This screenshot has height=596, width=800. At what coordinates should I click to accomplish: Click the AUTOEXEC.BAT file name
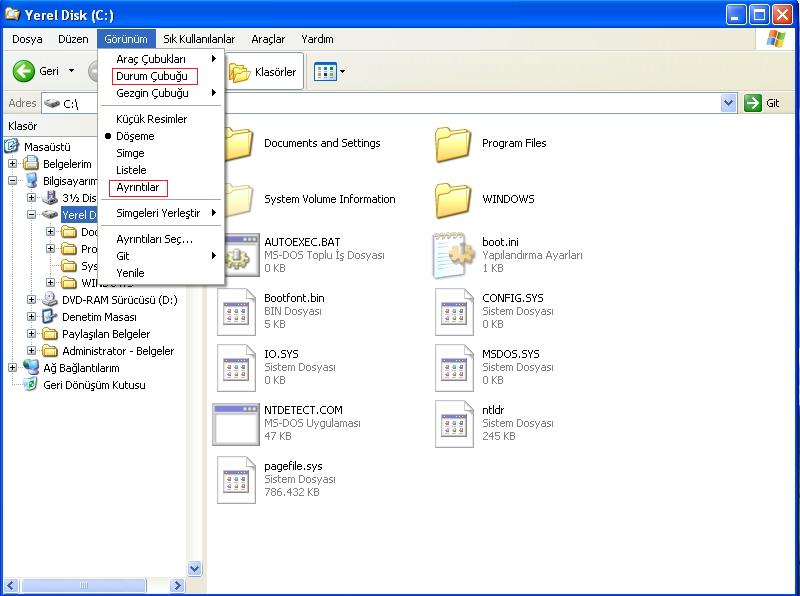(302, 242)
